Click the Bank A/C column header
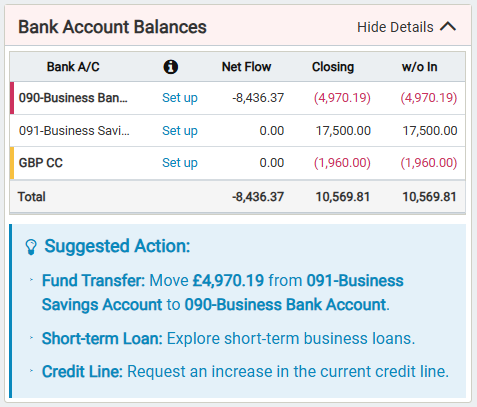This screenshot has width=477, height=407. click(73, 67)
